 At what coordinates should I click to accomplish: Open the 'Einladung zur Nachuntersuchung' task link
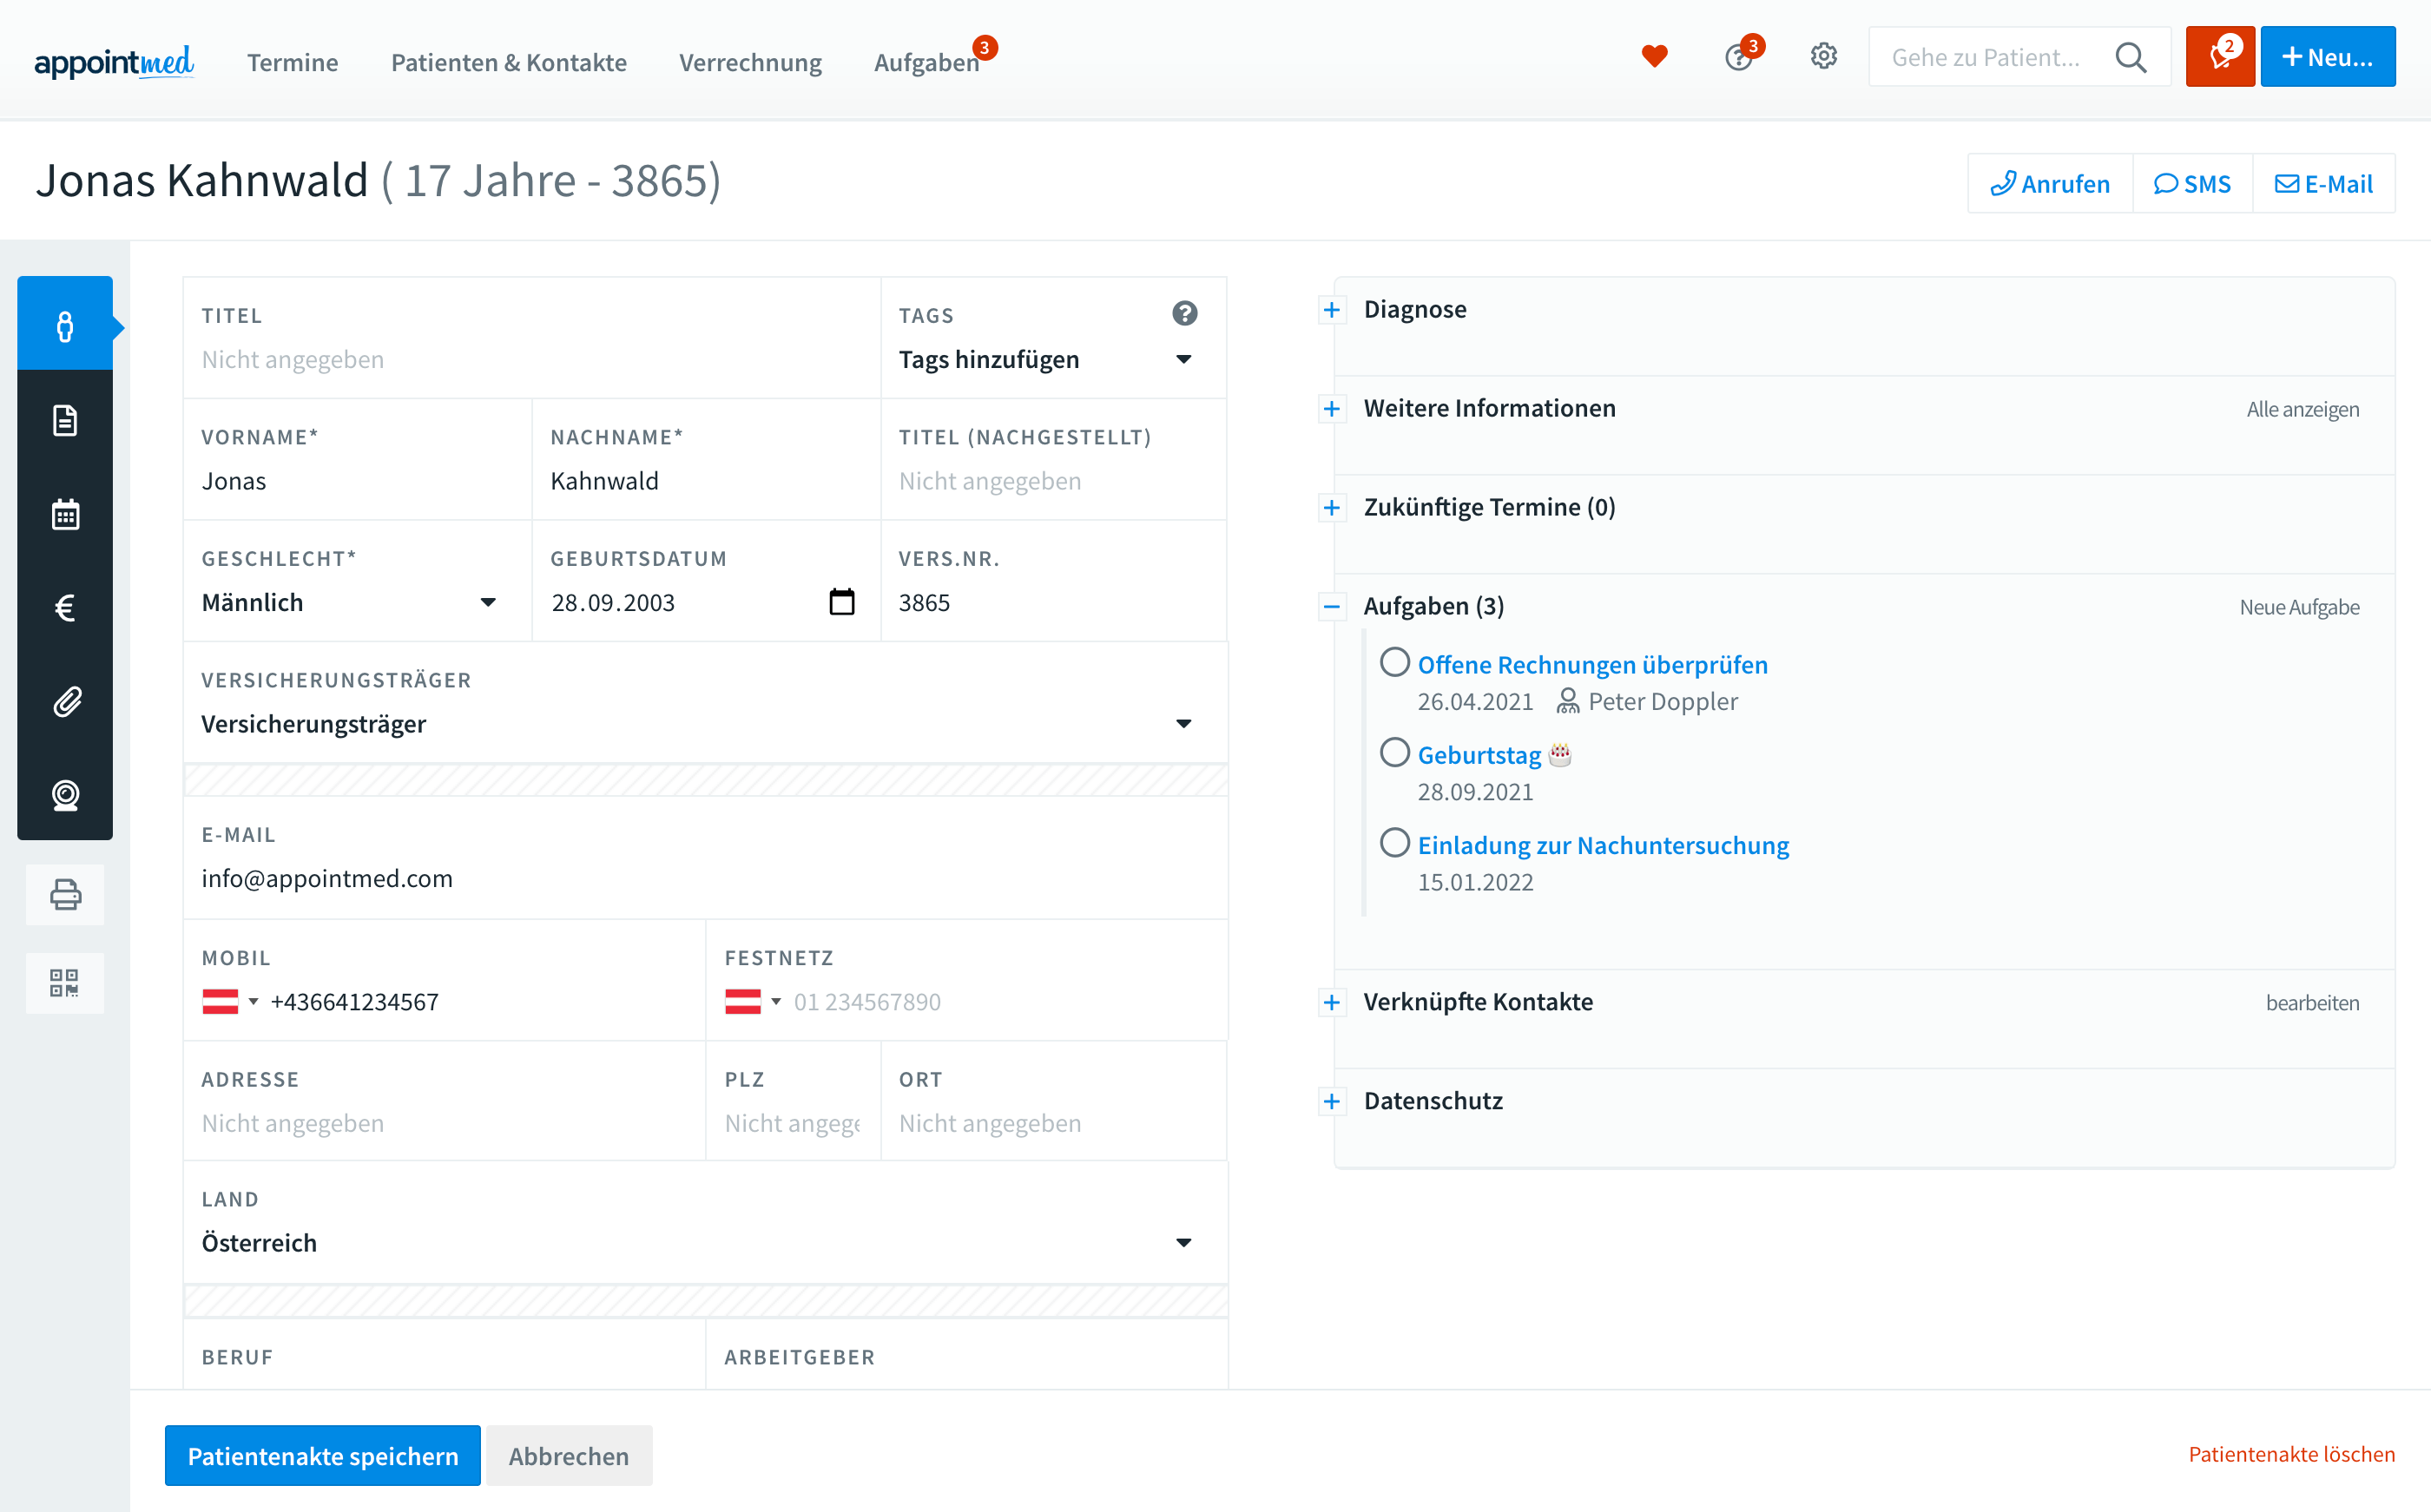[x=1603, y=846]
